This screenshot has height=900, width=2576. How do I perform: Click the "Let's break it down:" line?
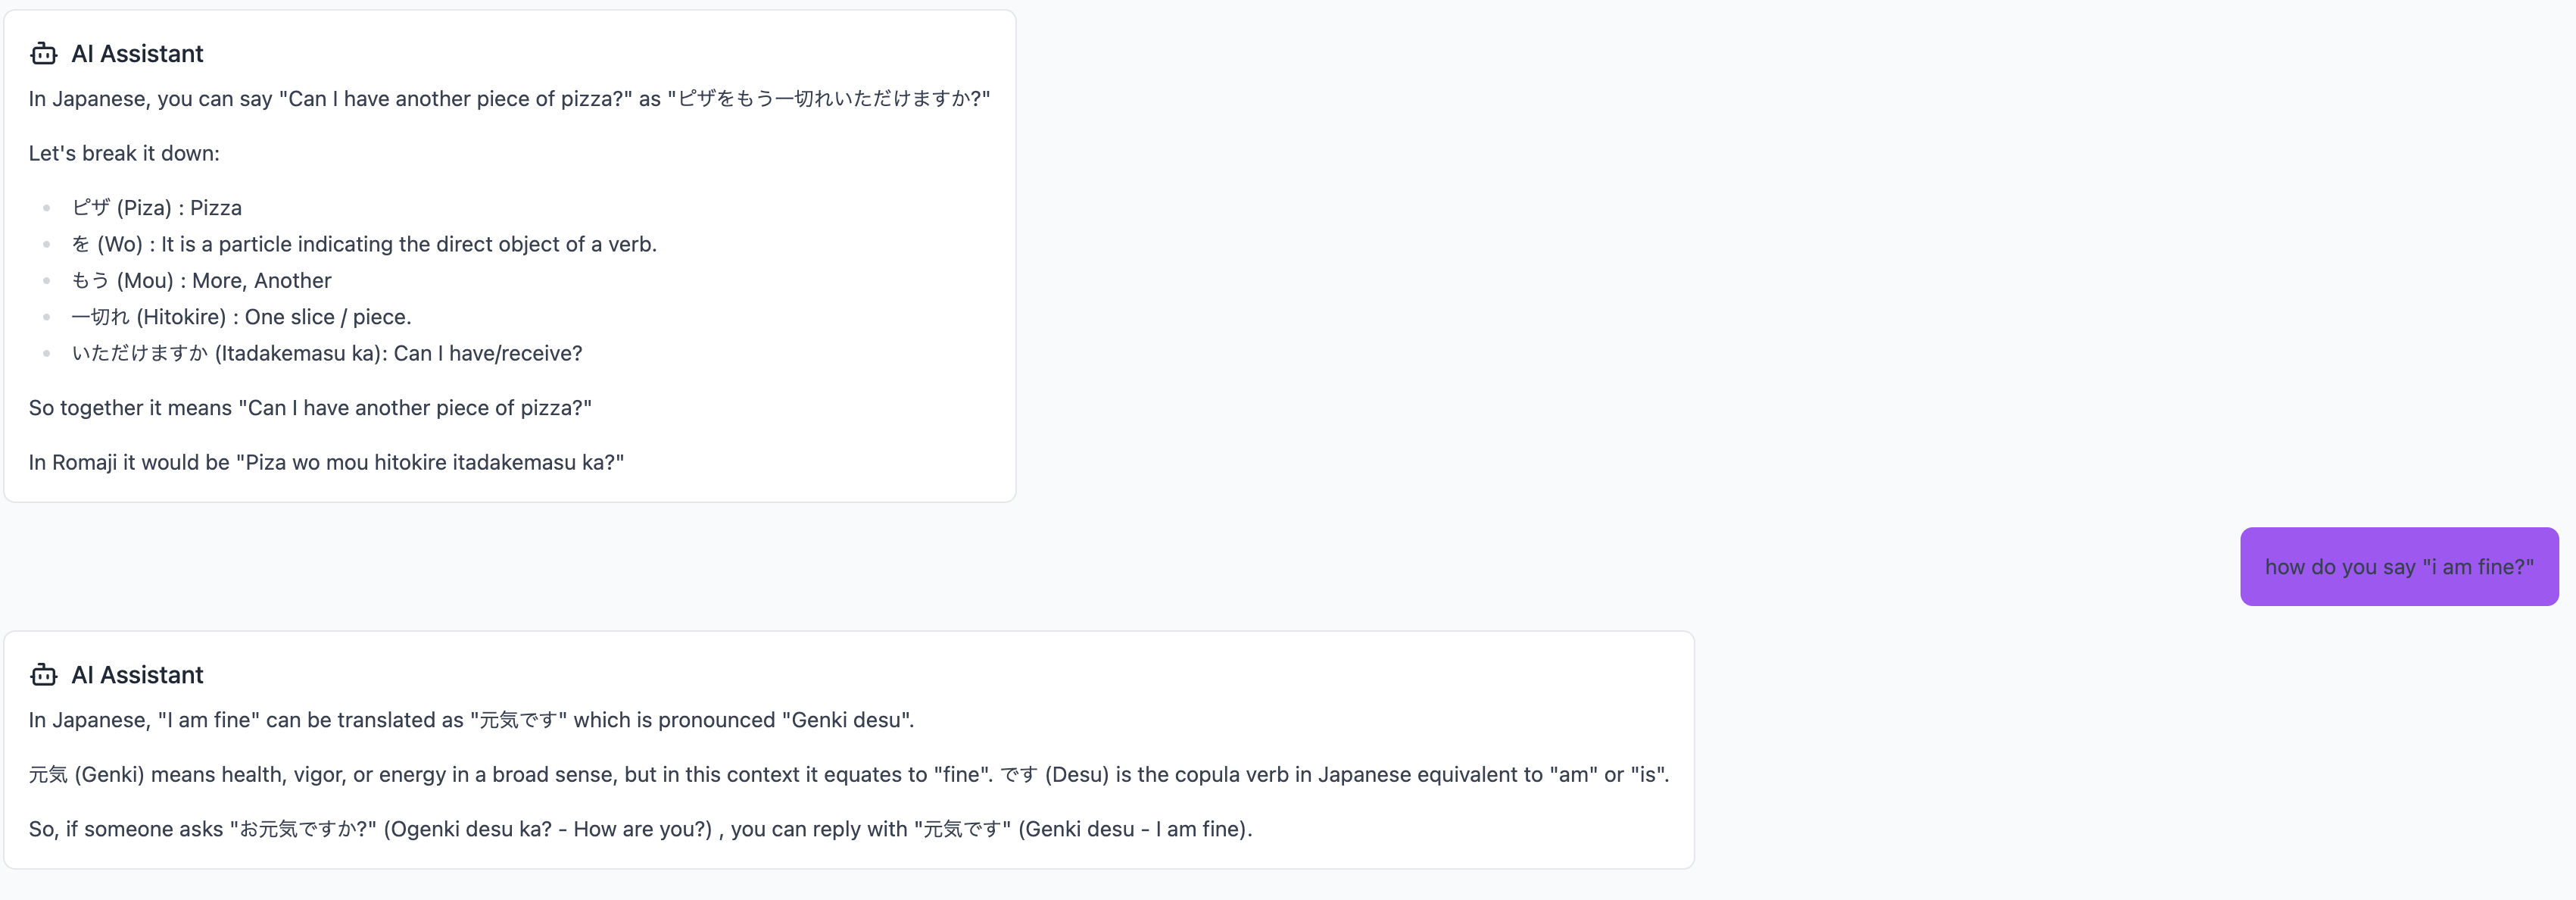124,153
